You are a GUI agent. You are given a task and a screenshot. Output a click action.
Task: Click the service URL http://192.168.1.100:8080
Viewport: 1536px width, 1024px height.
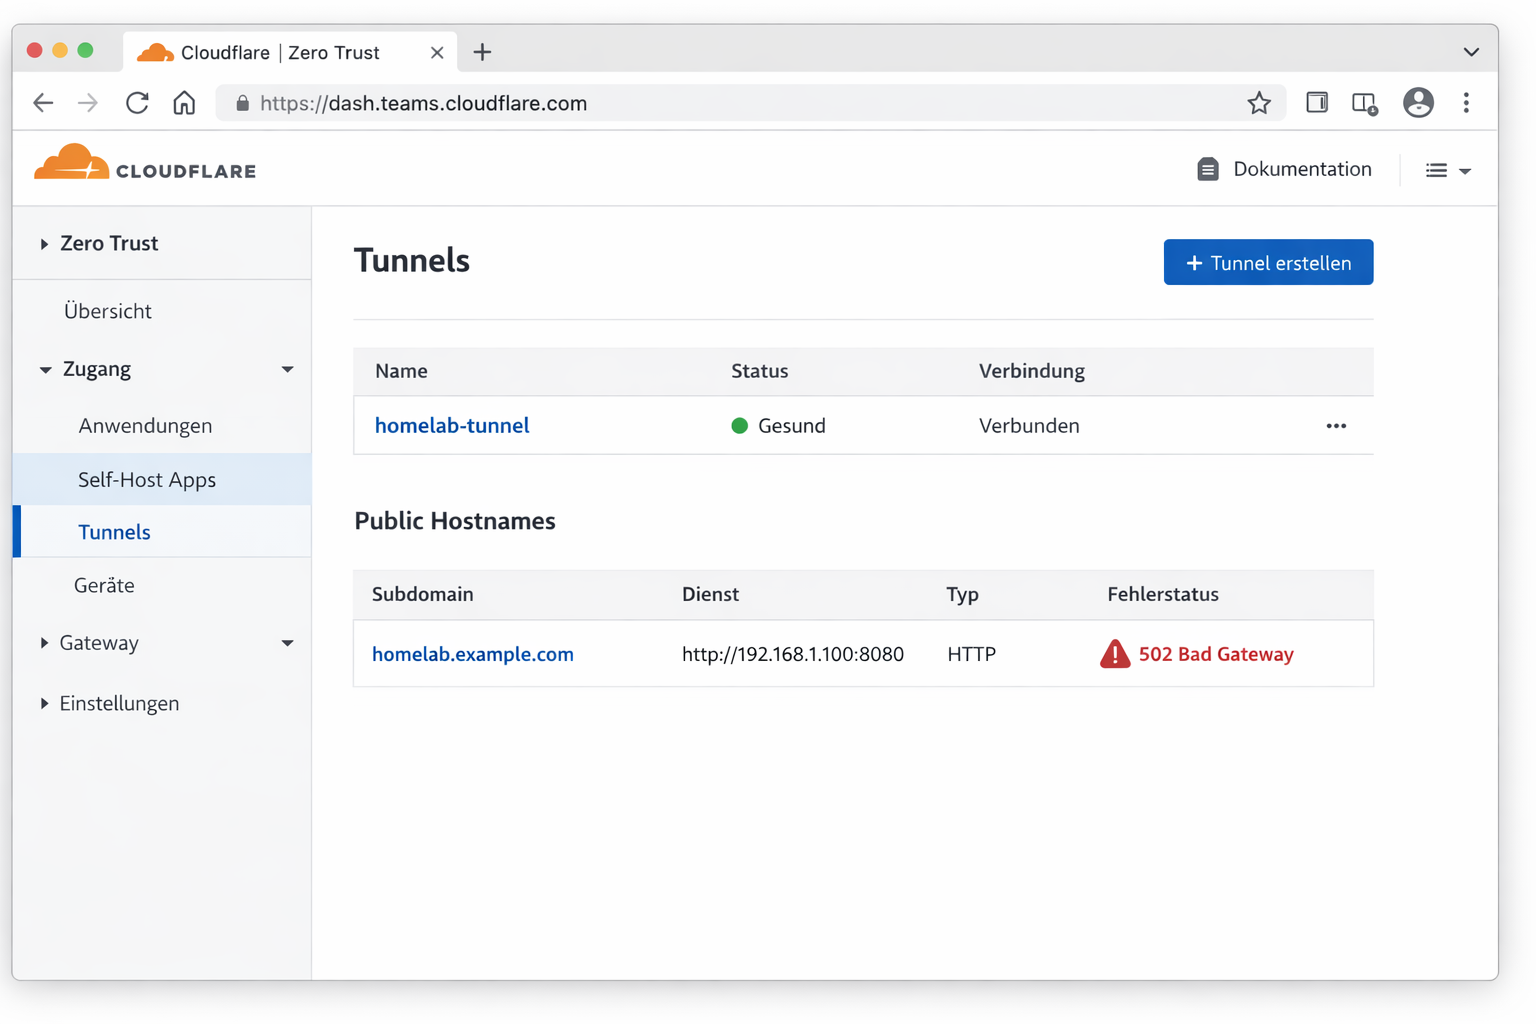793,654
